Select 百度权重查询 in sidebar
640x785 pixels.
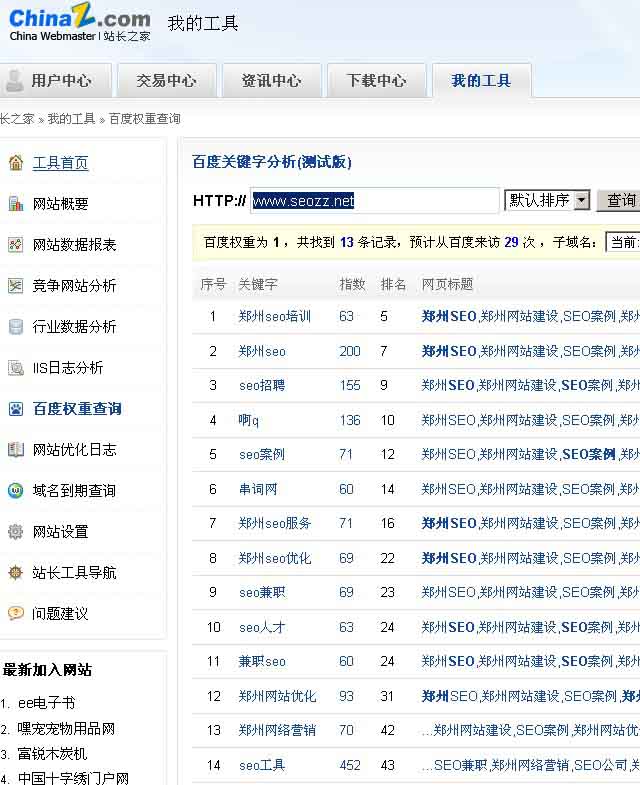click(77, 409)
